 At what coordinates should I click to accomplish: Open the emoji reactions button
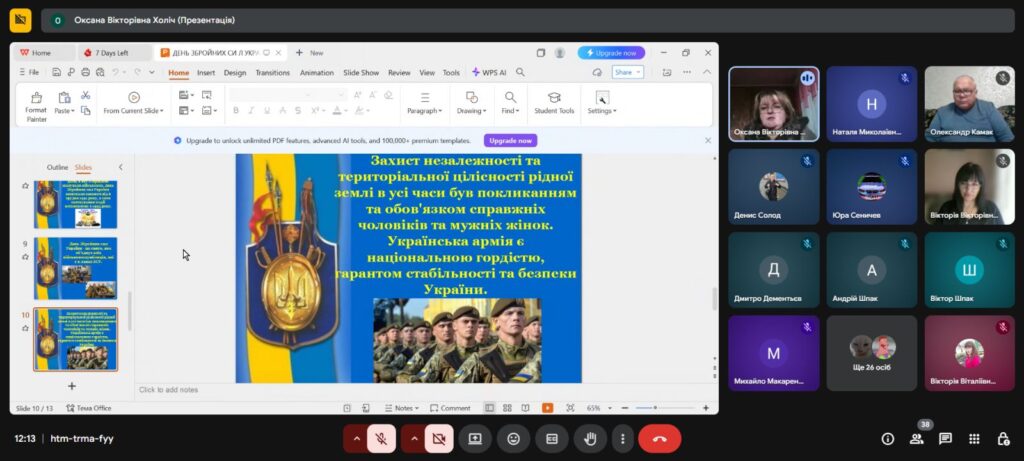[513, 438]
